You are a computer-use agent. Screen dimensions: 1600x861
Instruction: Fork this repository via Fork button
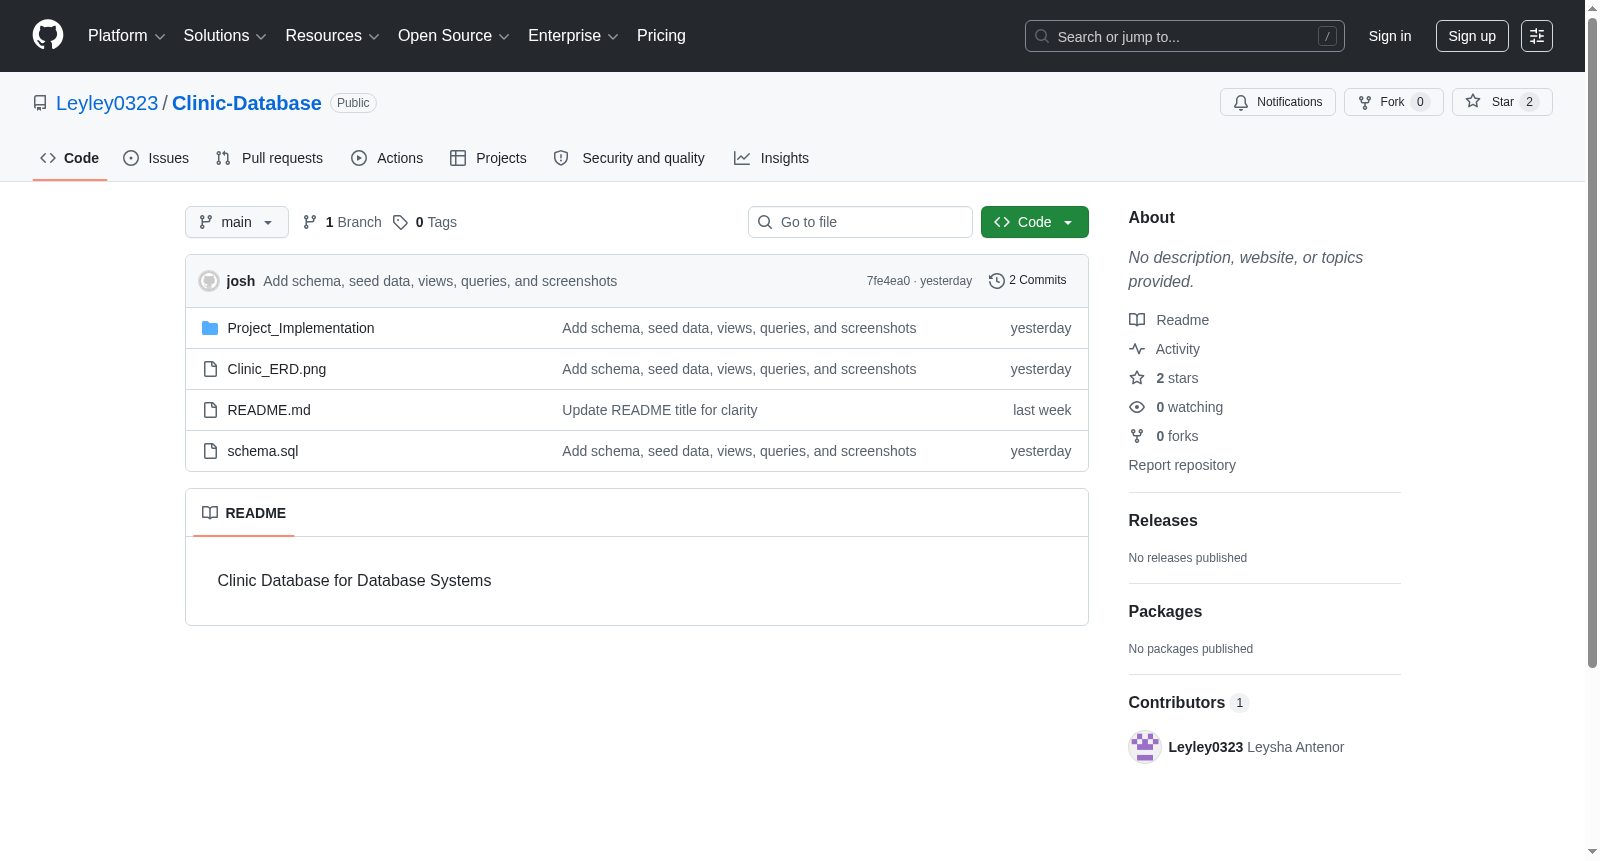click(x=1393, y=102)
